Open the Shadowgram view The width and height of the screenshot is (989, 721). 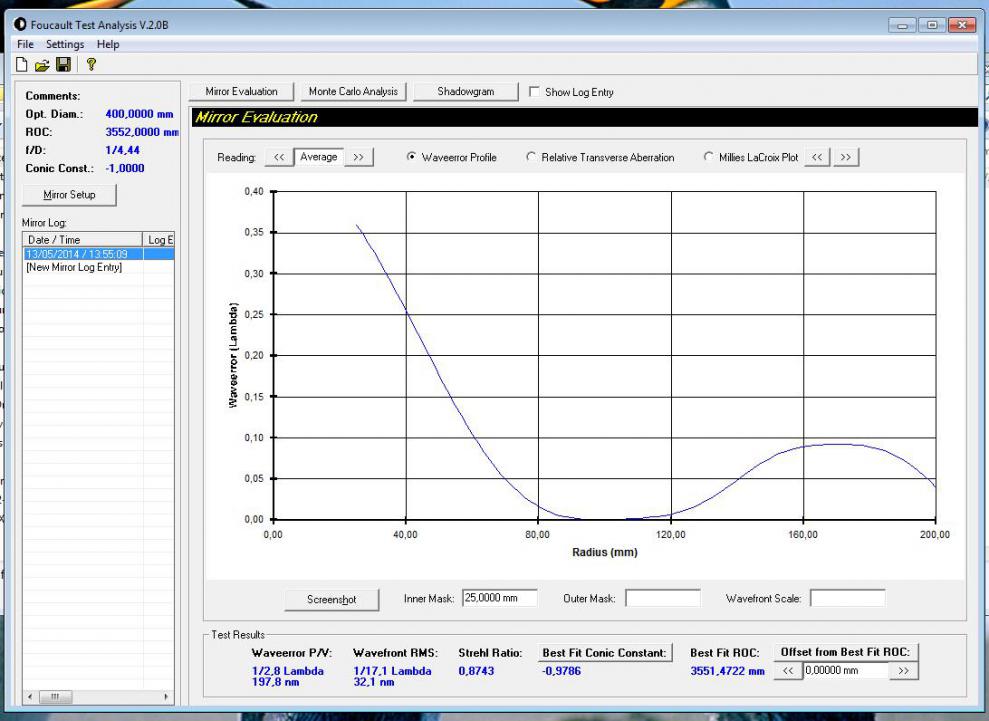pyautogui.click(x=465, y=91)
